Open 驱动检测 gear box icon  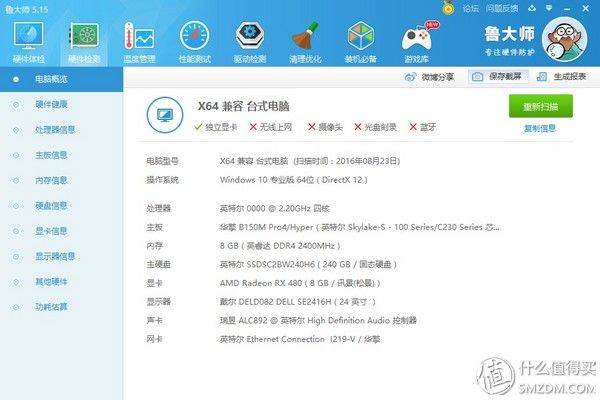250,36
